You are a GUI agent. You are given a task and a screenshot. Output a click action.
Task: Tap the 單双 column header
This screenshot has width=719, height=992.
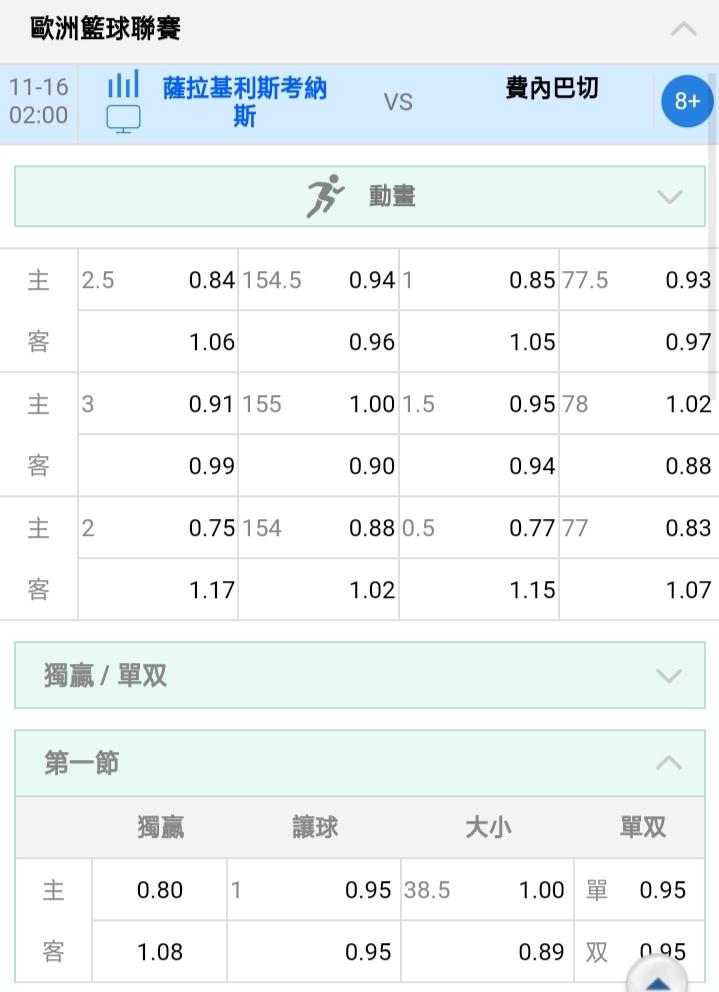[x=643, y=828]
